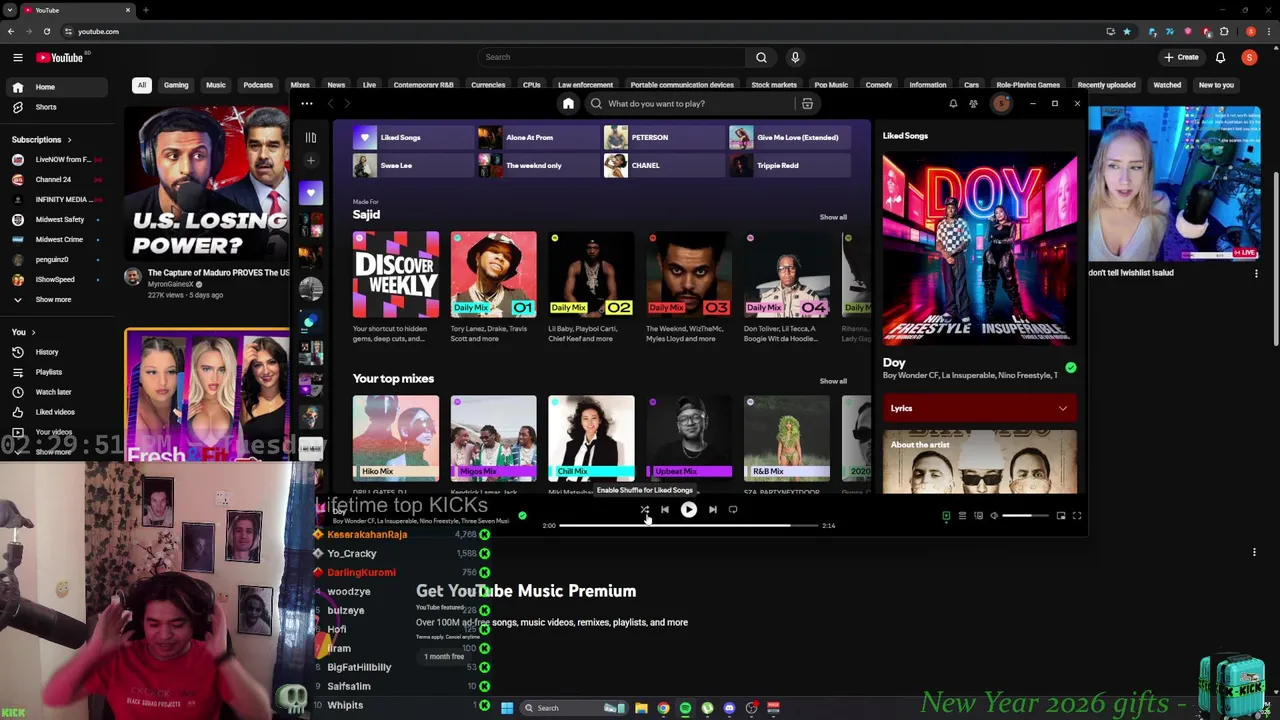The width and height of the screenshot is (1280, 720).
Task: Enable Shuffle for Liked Songs
Action: tap(645, 510)
